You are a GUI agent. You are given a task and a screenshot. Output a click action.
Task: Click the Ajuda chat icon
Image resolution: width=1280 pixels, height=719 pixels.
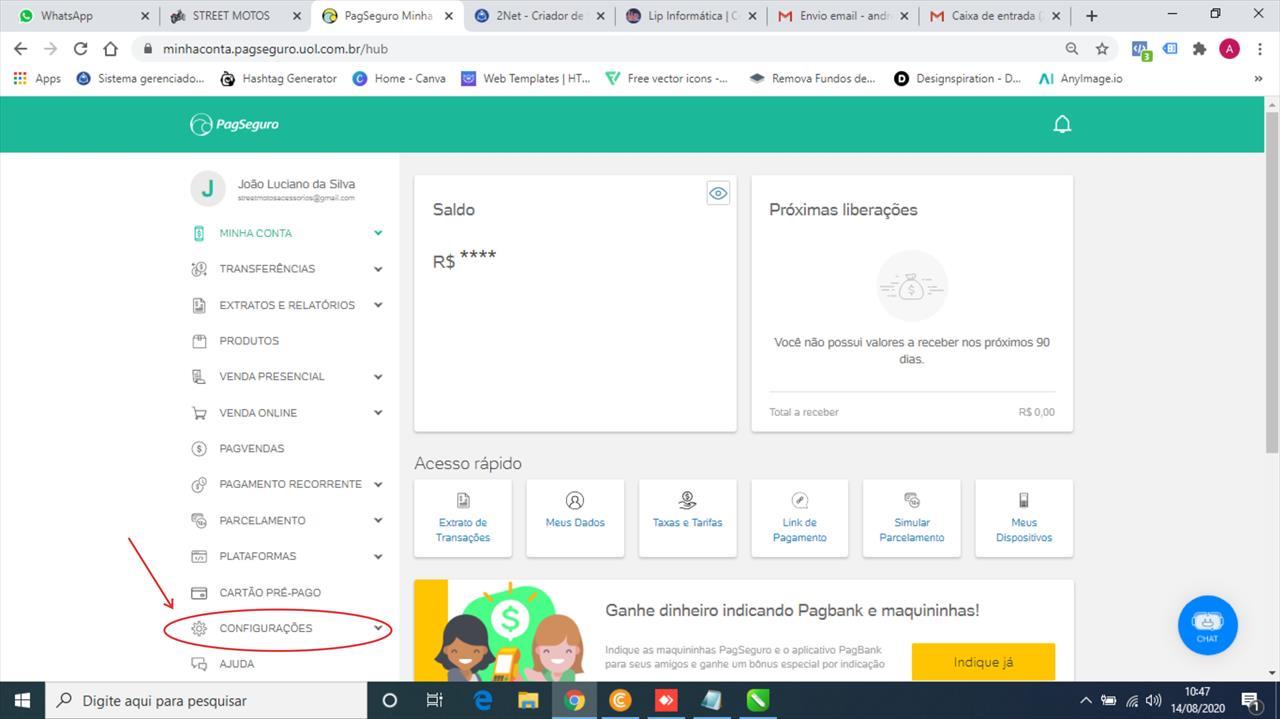(x=199, y=664)
